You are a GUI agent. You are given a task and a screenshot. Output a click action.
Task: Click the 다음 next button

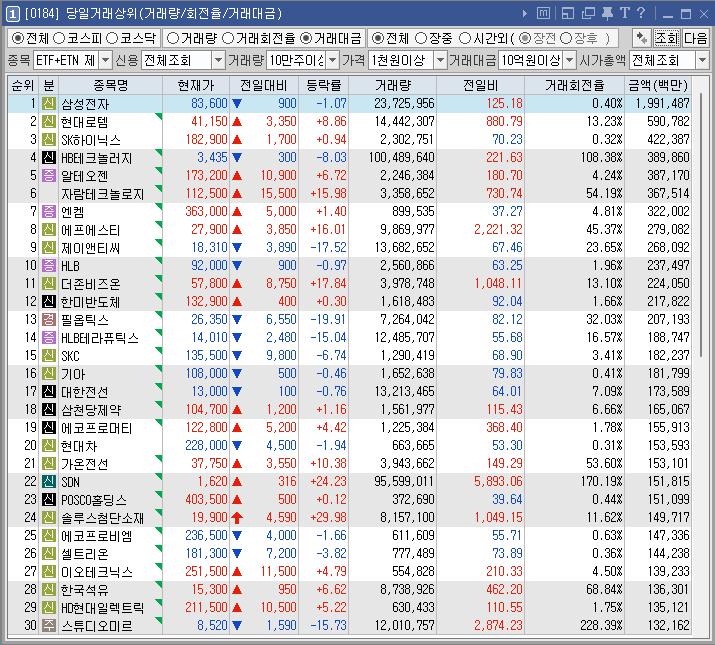pyautogui.click(x=695, y=38)
